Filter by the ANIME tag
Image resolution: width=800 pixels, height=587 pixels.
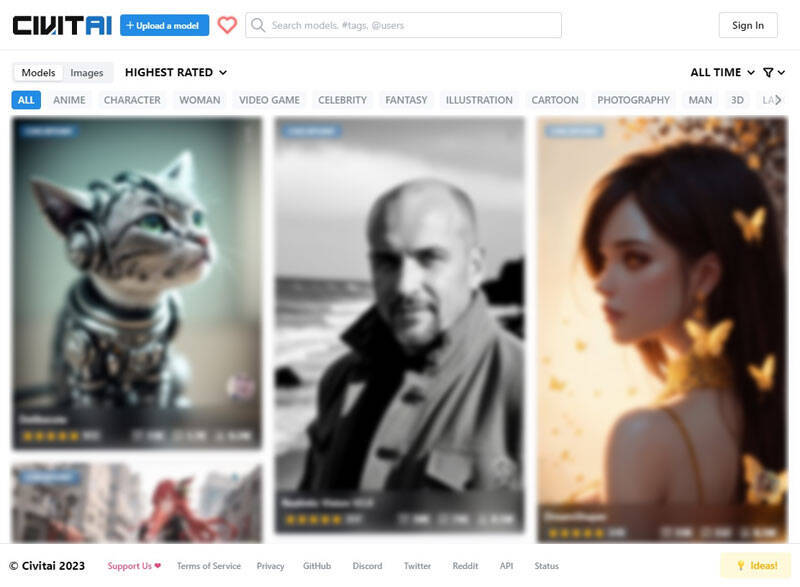pyautogui.click(x=69, y=100)
